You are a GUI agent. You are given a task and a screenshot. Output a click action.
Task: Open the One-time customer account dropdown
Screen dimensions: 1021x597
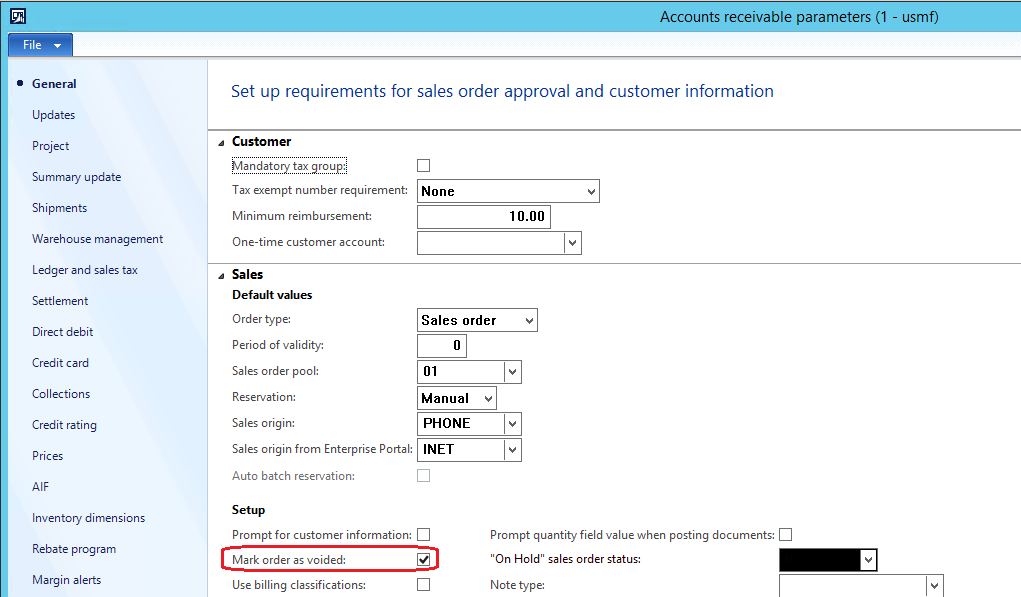pyautogui.click(x=572, y=242)
